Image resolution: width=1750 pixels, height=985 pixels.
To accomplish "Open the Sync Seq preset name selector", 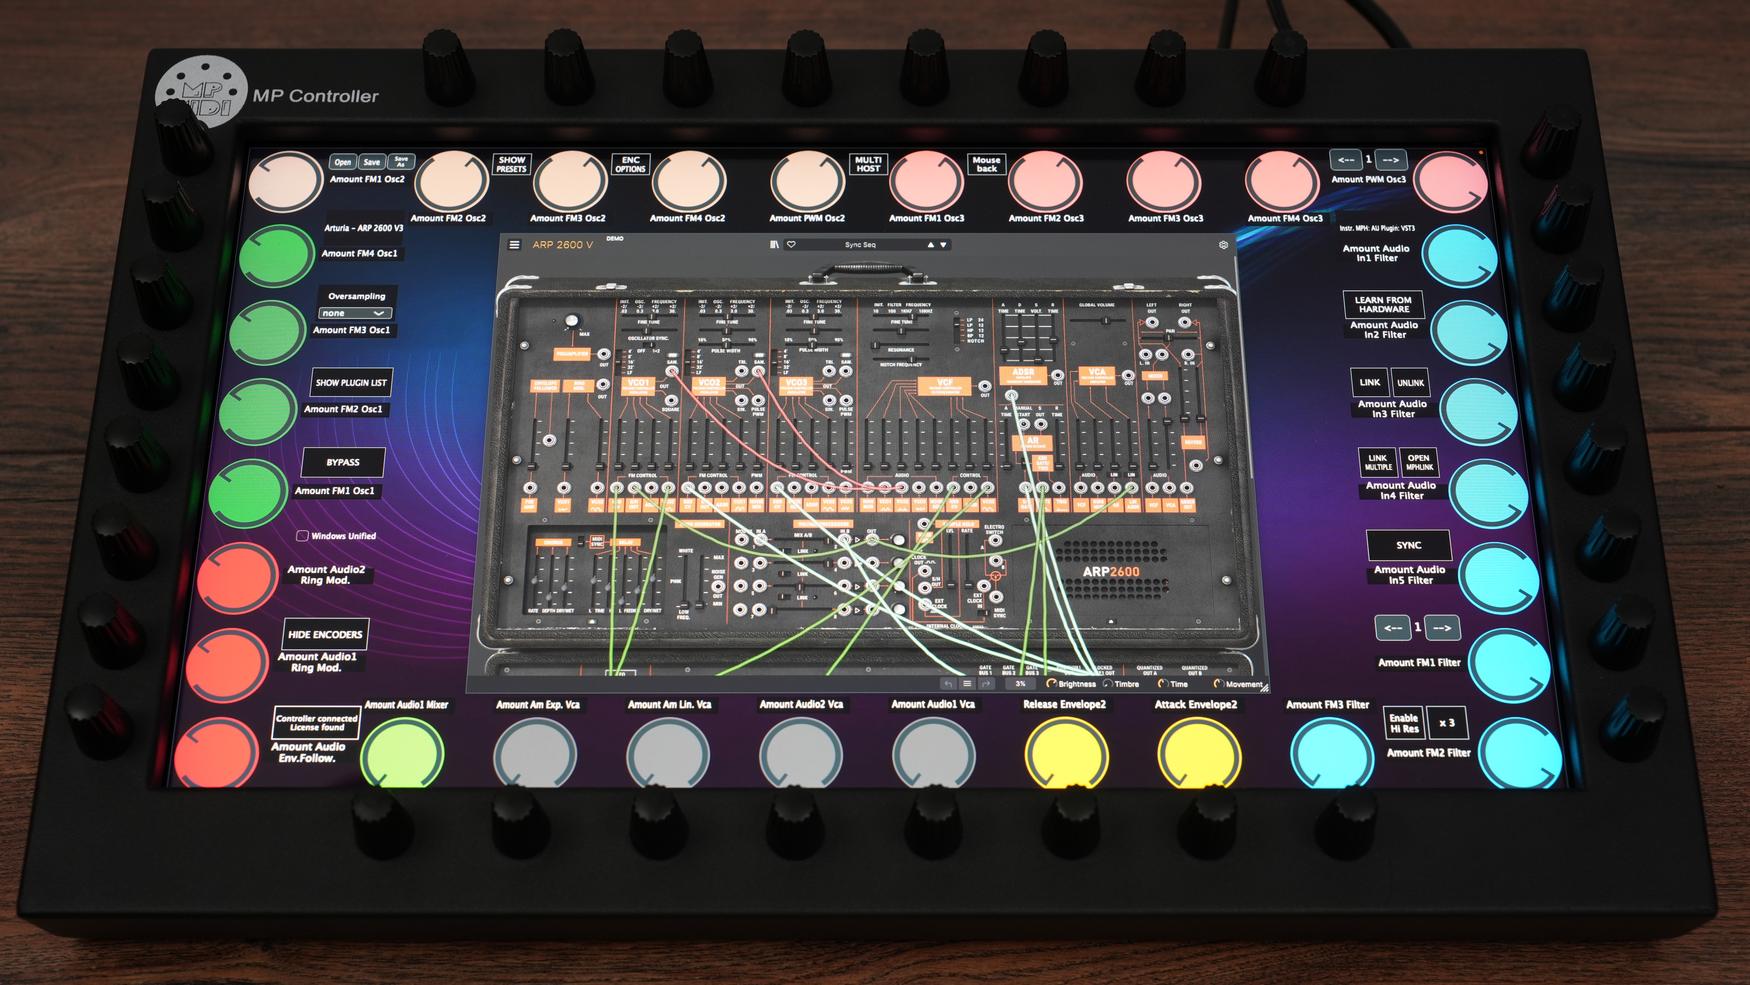I will click(859, 244).
